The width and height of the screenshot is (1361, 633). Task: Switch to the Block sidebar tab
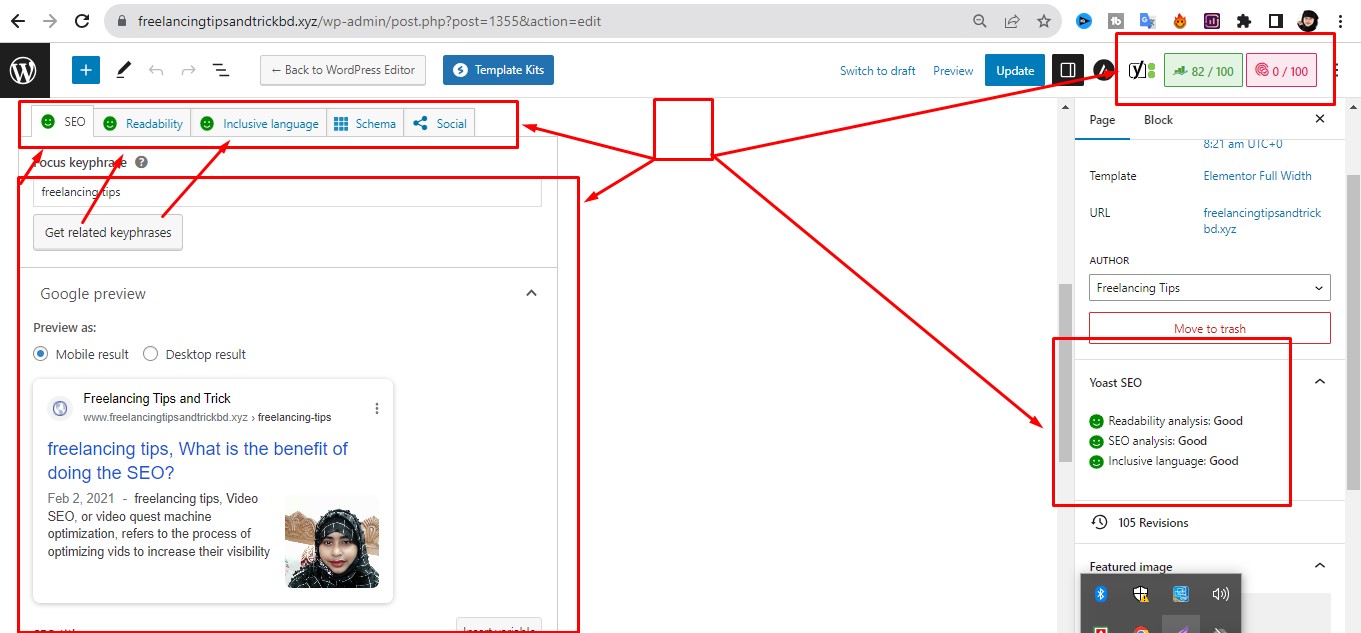[x=1158, y=120]
